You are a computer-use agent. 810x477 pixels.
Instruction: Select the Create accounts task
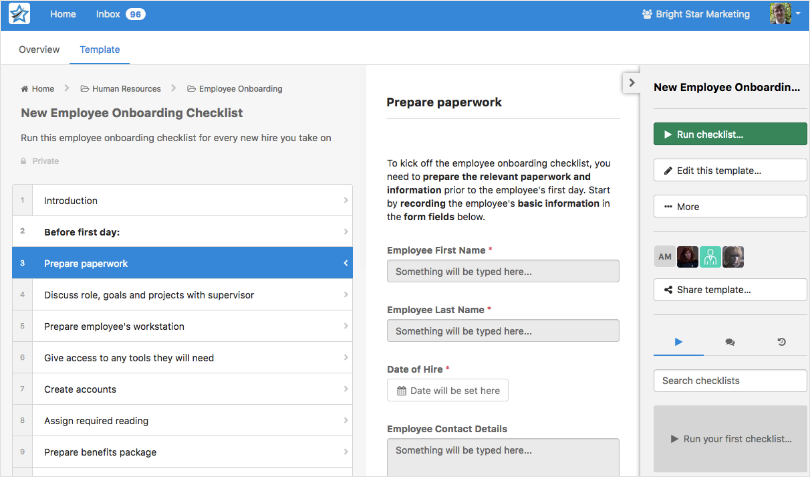point(182,389)
